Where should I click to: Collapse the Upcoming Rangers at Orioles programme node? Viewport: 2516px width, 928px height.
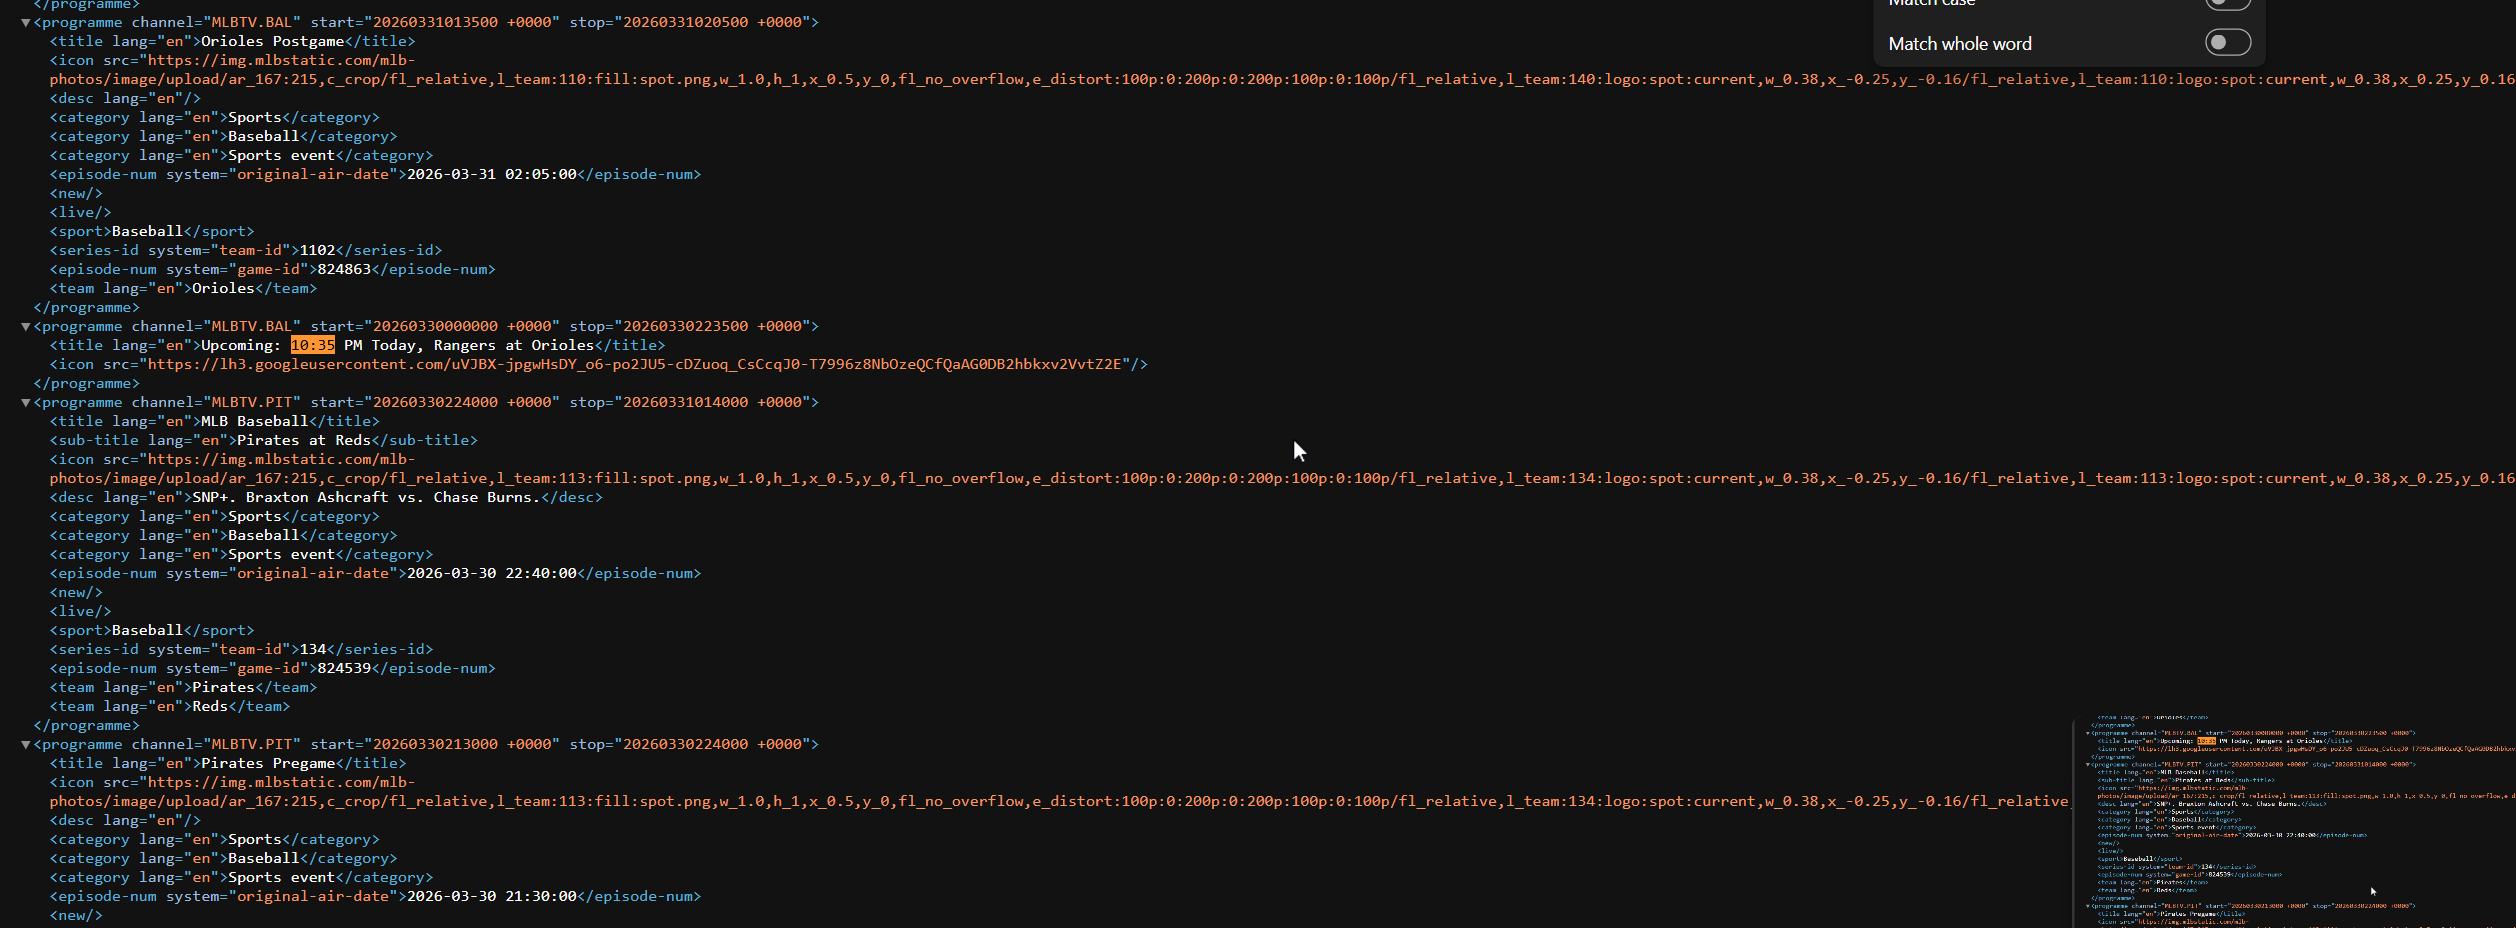26,326
